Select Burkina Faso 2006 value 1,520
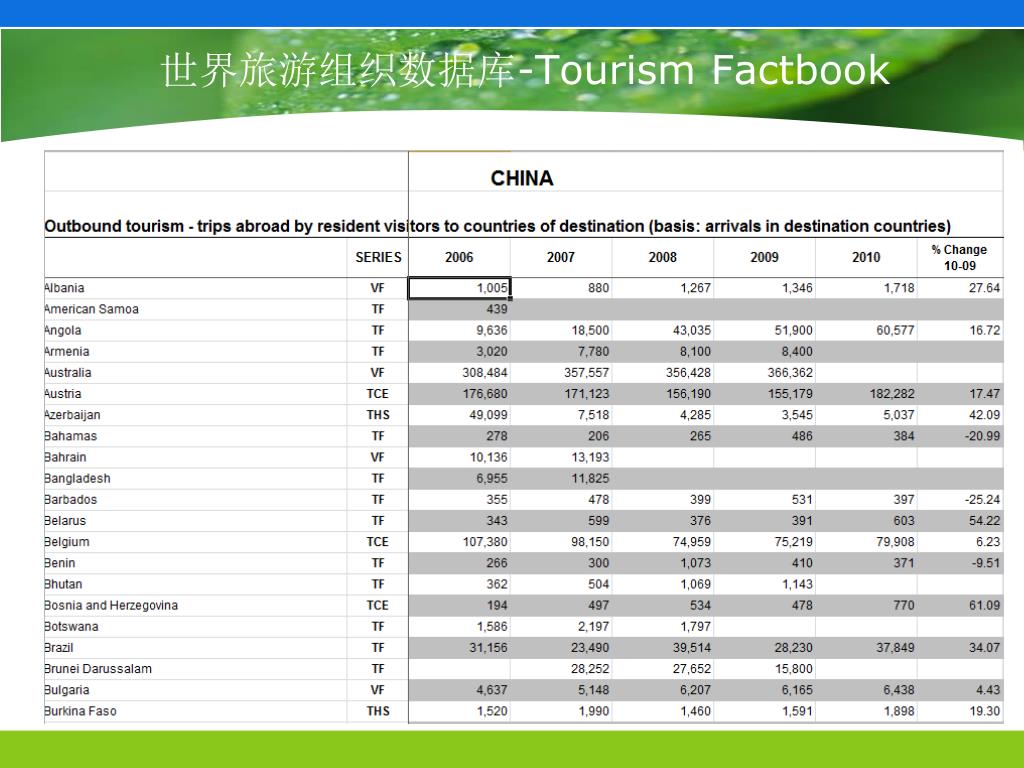 pyautogui.click(x=492, y=711)
